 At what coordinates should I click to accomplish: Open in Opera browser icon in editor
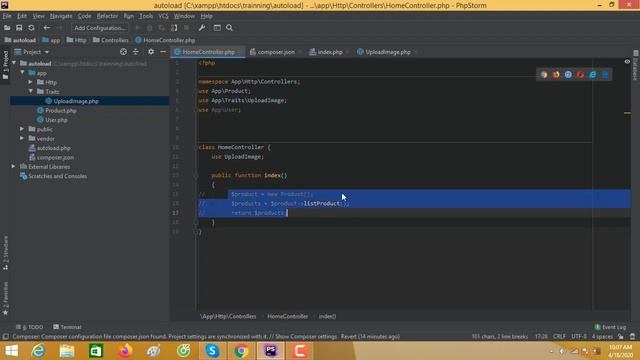[580, 75]
